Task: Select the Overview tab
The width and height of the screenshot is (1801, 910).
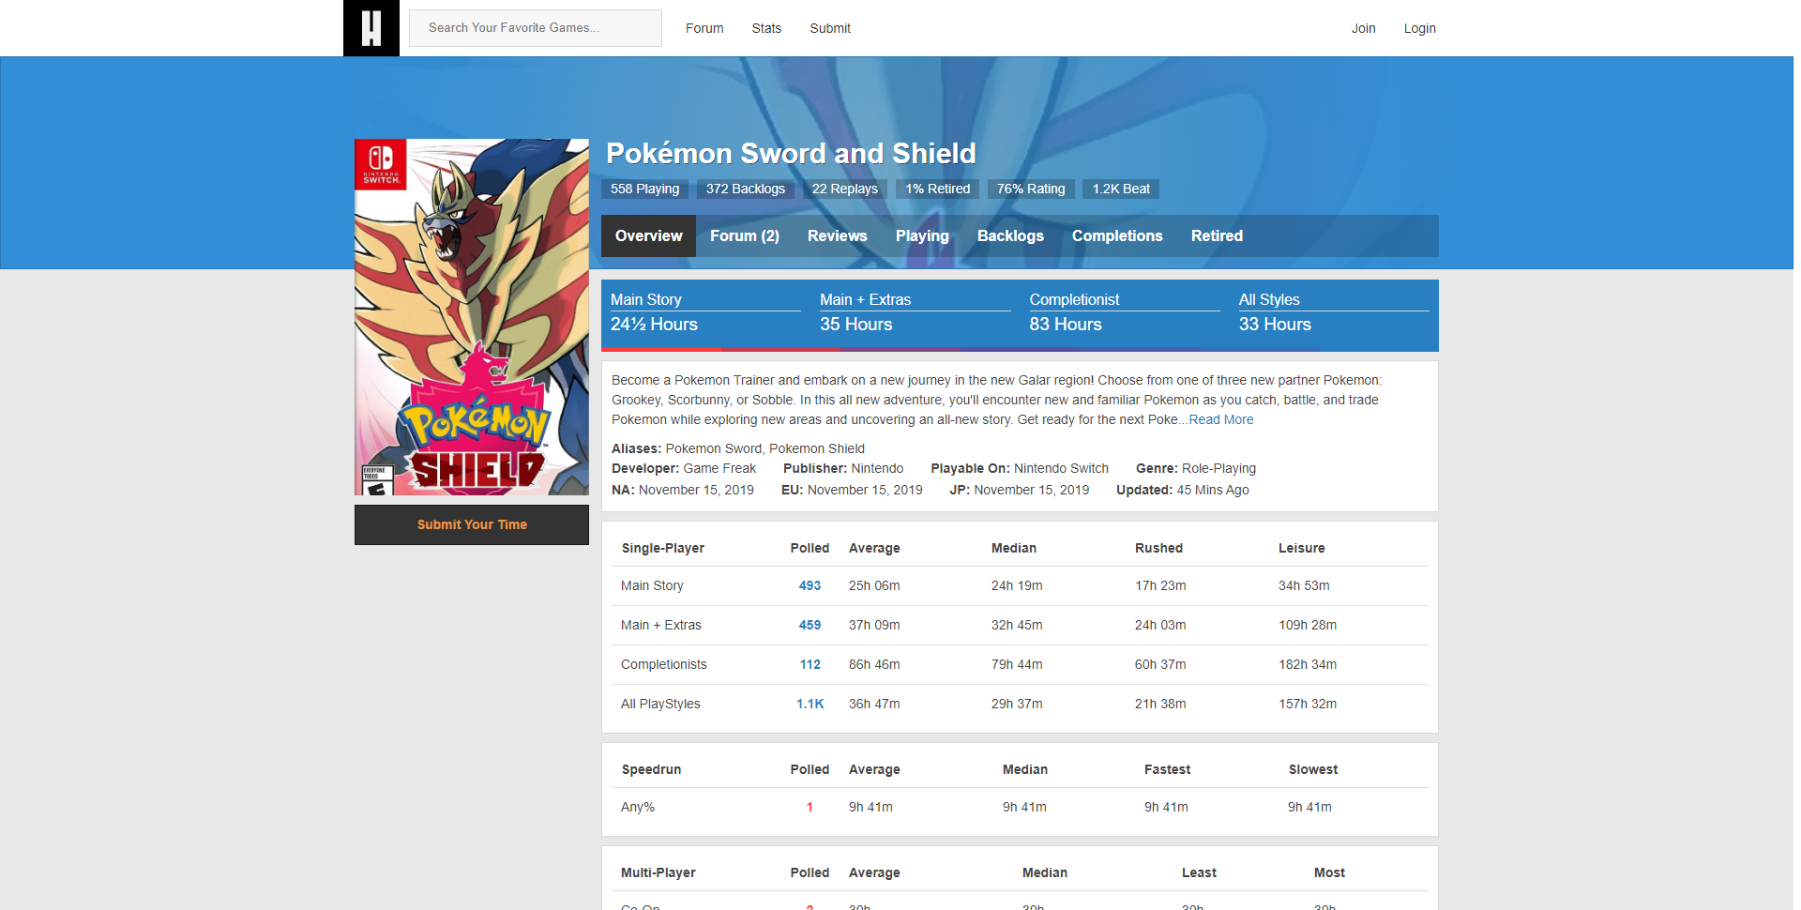Action: pos(648,236)
